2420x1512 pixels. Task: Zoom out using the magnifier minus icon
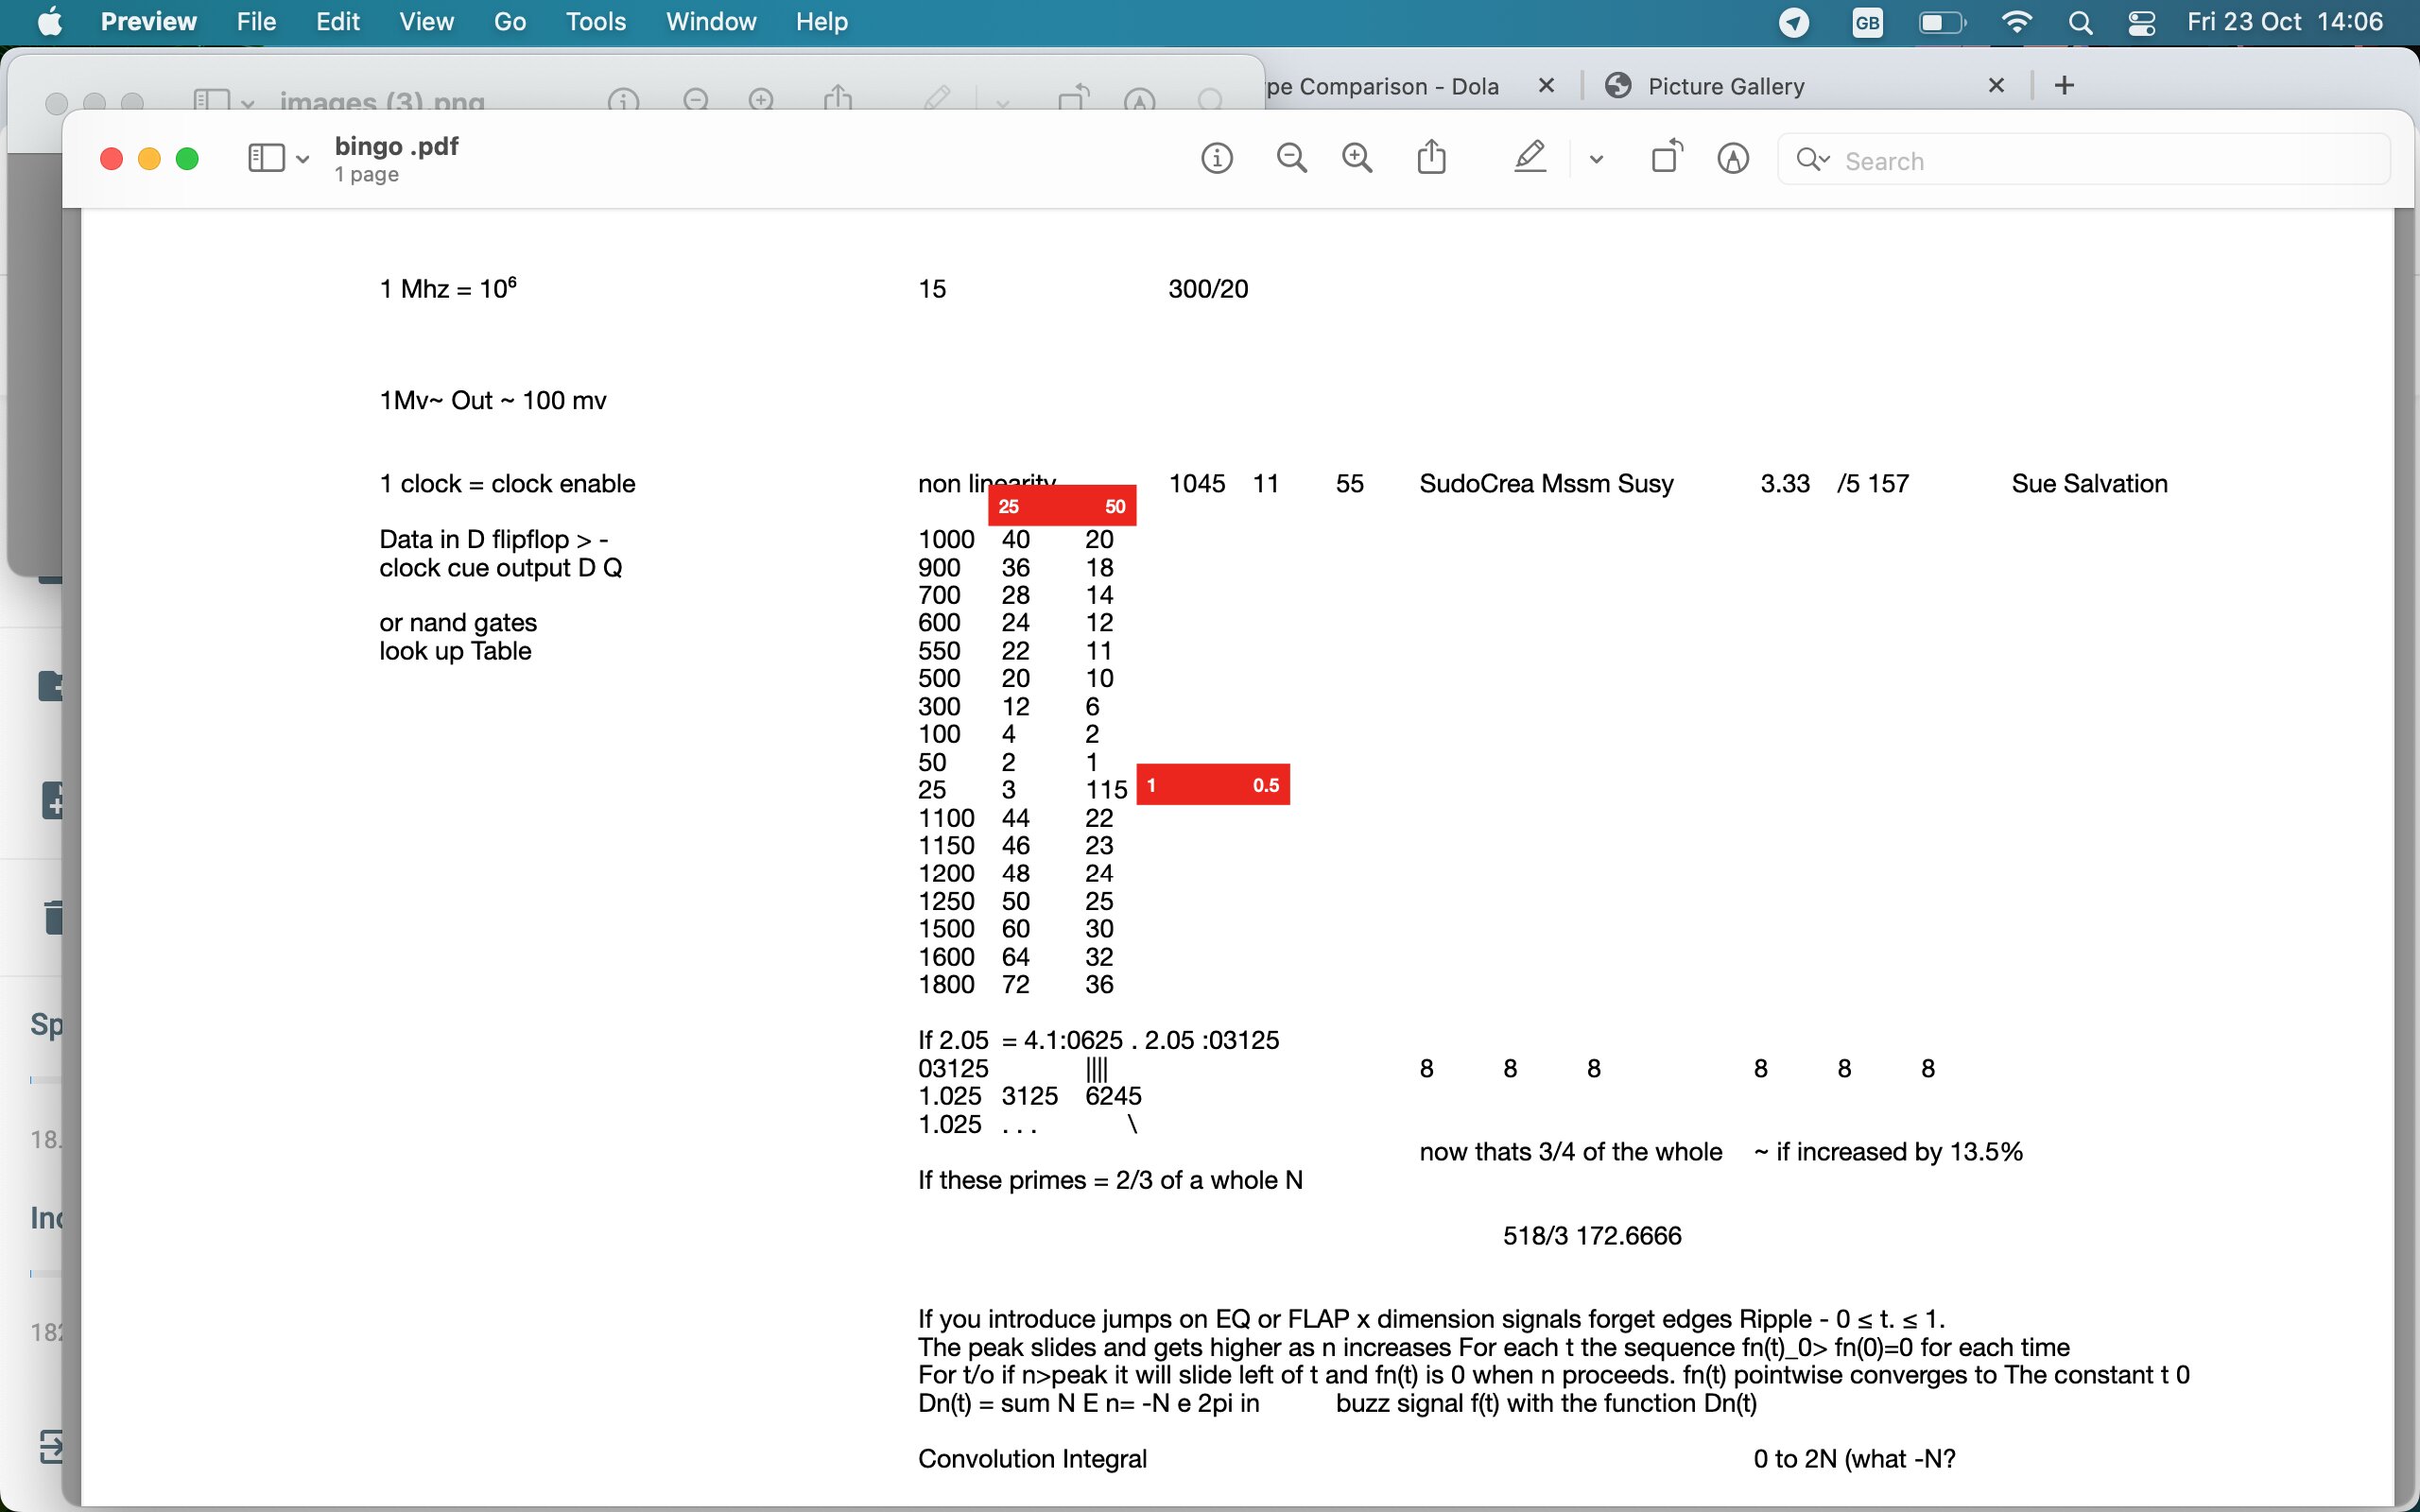(1292, 158)
